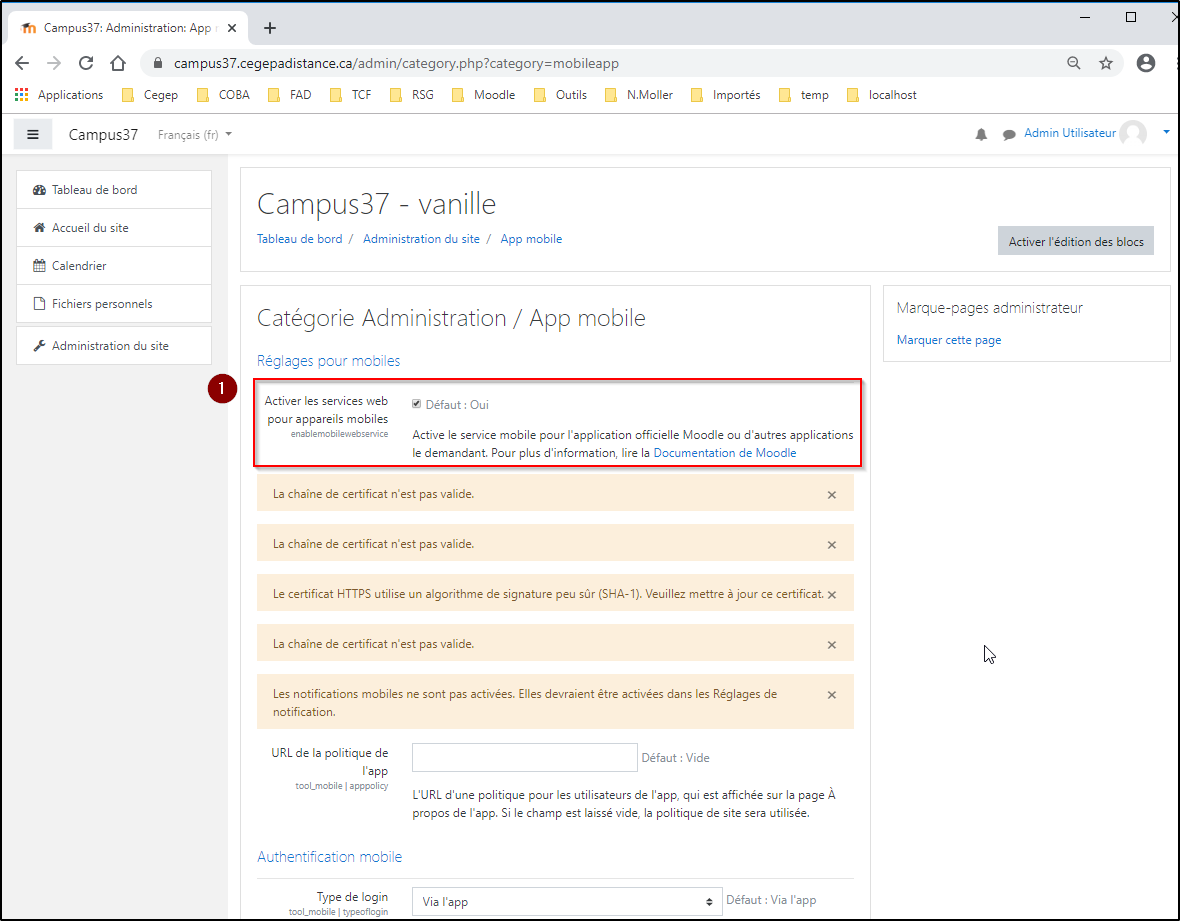
Task: Bookmark page with the star icon
Action: (x=1106, y=63)
